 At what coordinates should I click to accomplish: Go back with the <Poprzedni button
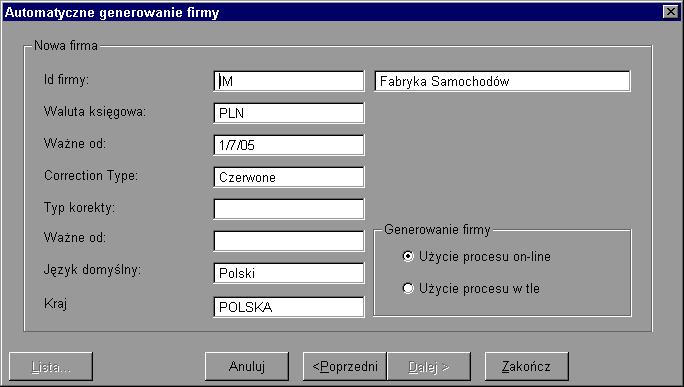pos(345,366)
